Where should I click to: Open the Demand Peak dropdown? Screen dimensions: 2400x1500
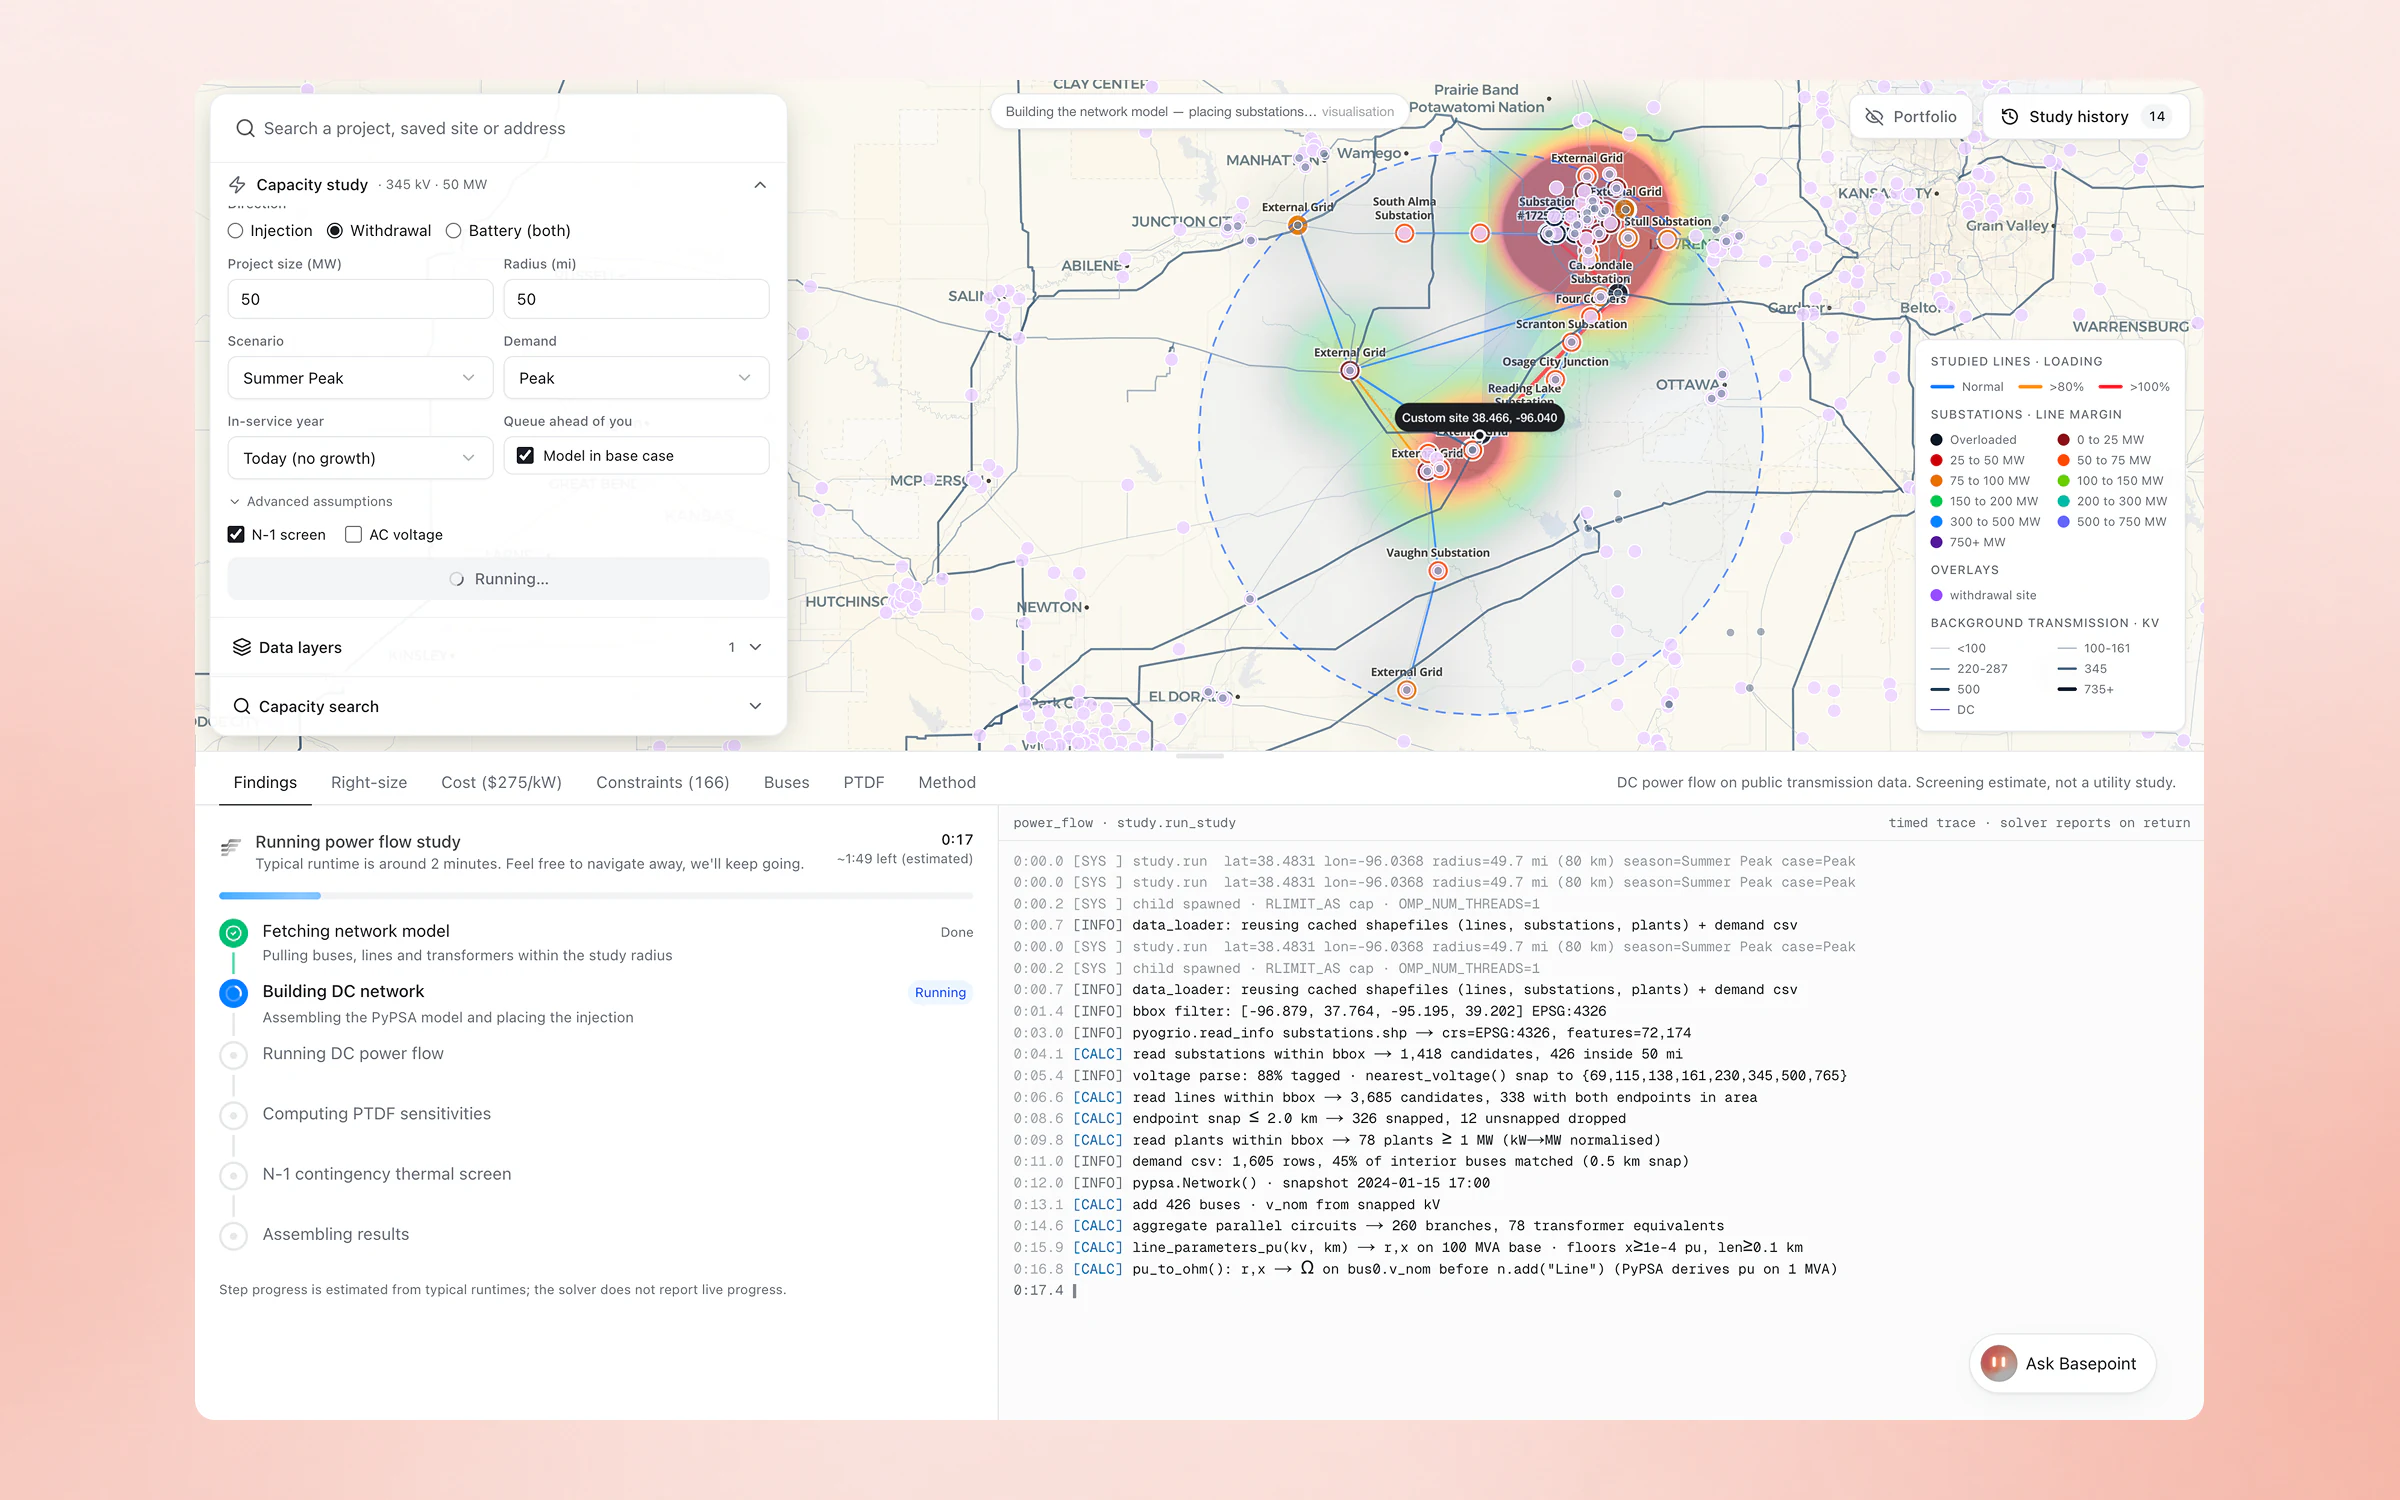(636, 378)
